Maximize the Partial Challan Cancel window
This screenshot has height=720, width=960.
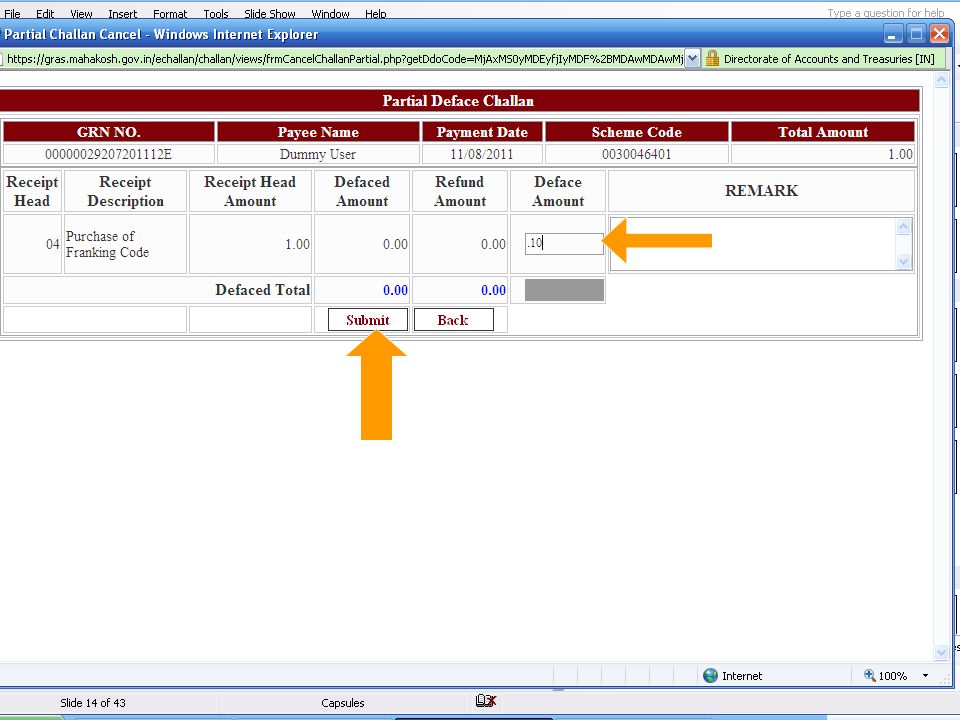tap(916, 34)
